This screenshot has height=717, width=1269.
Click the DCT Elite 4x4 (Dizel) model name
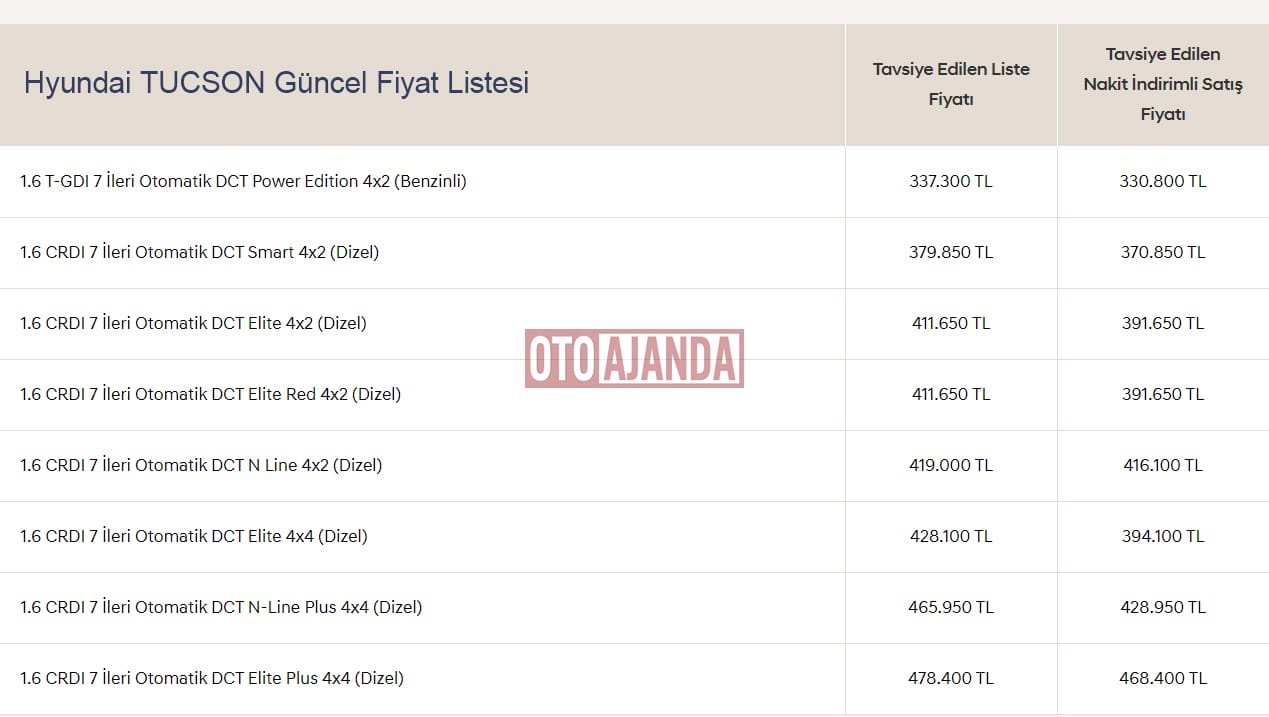coord(194,536)
